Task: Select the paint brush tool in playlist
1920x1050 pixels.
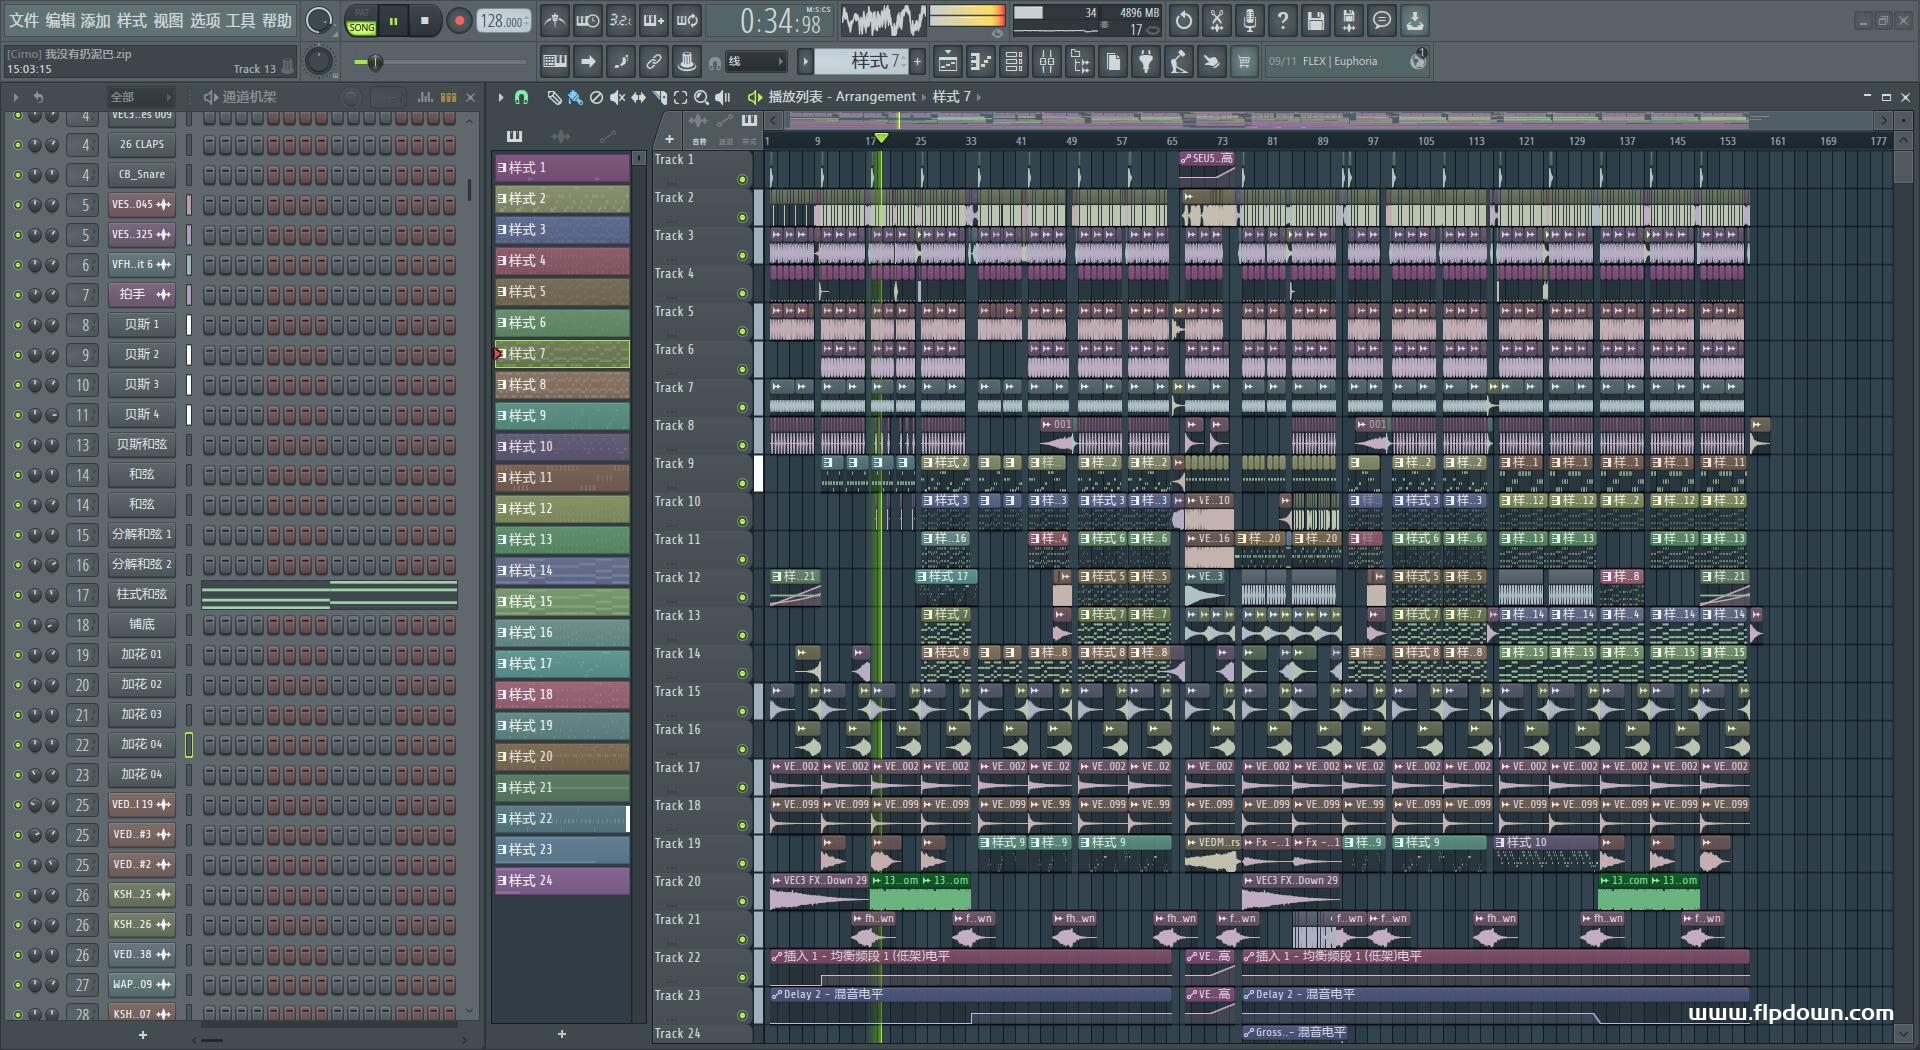Action: [575, 97]
